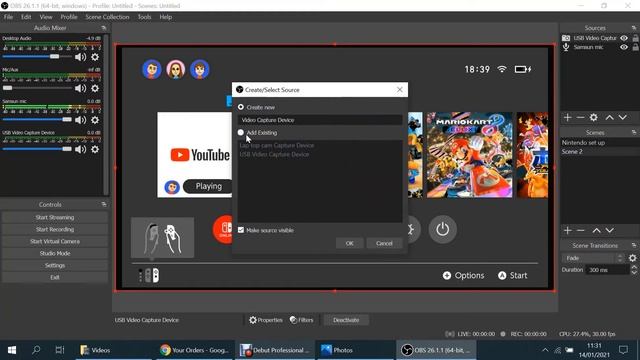The image size is (640, 360).
Task: Open the View menu
Action: (x=46, y=17)
